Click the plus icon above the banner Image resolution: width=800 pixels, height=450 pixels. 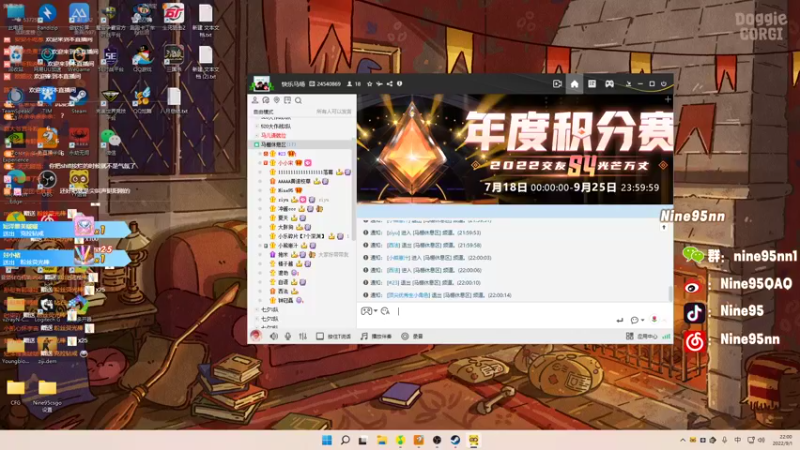pos(667,99)
